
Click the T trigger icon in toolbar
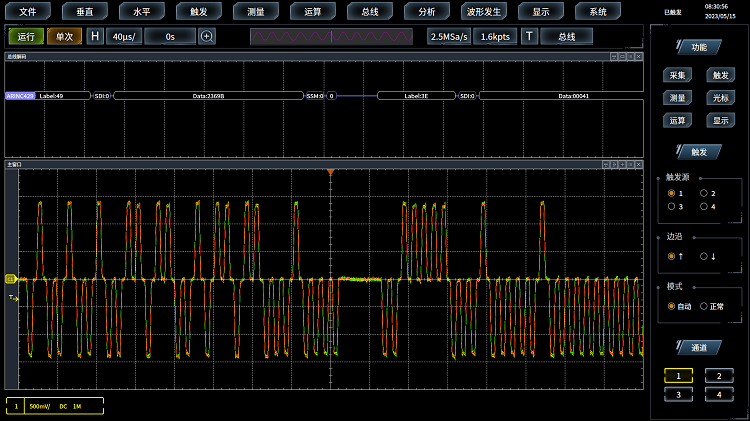[x=529, y=36]
